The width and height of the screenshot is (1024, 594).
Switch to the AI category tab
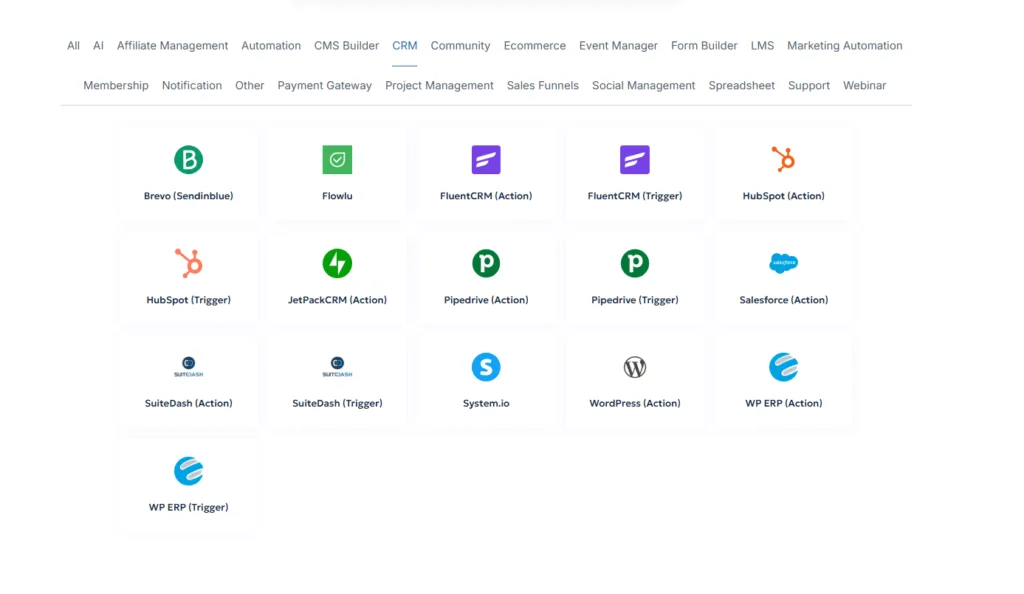coord(98,46)
